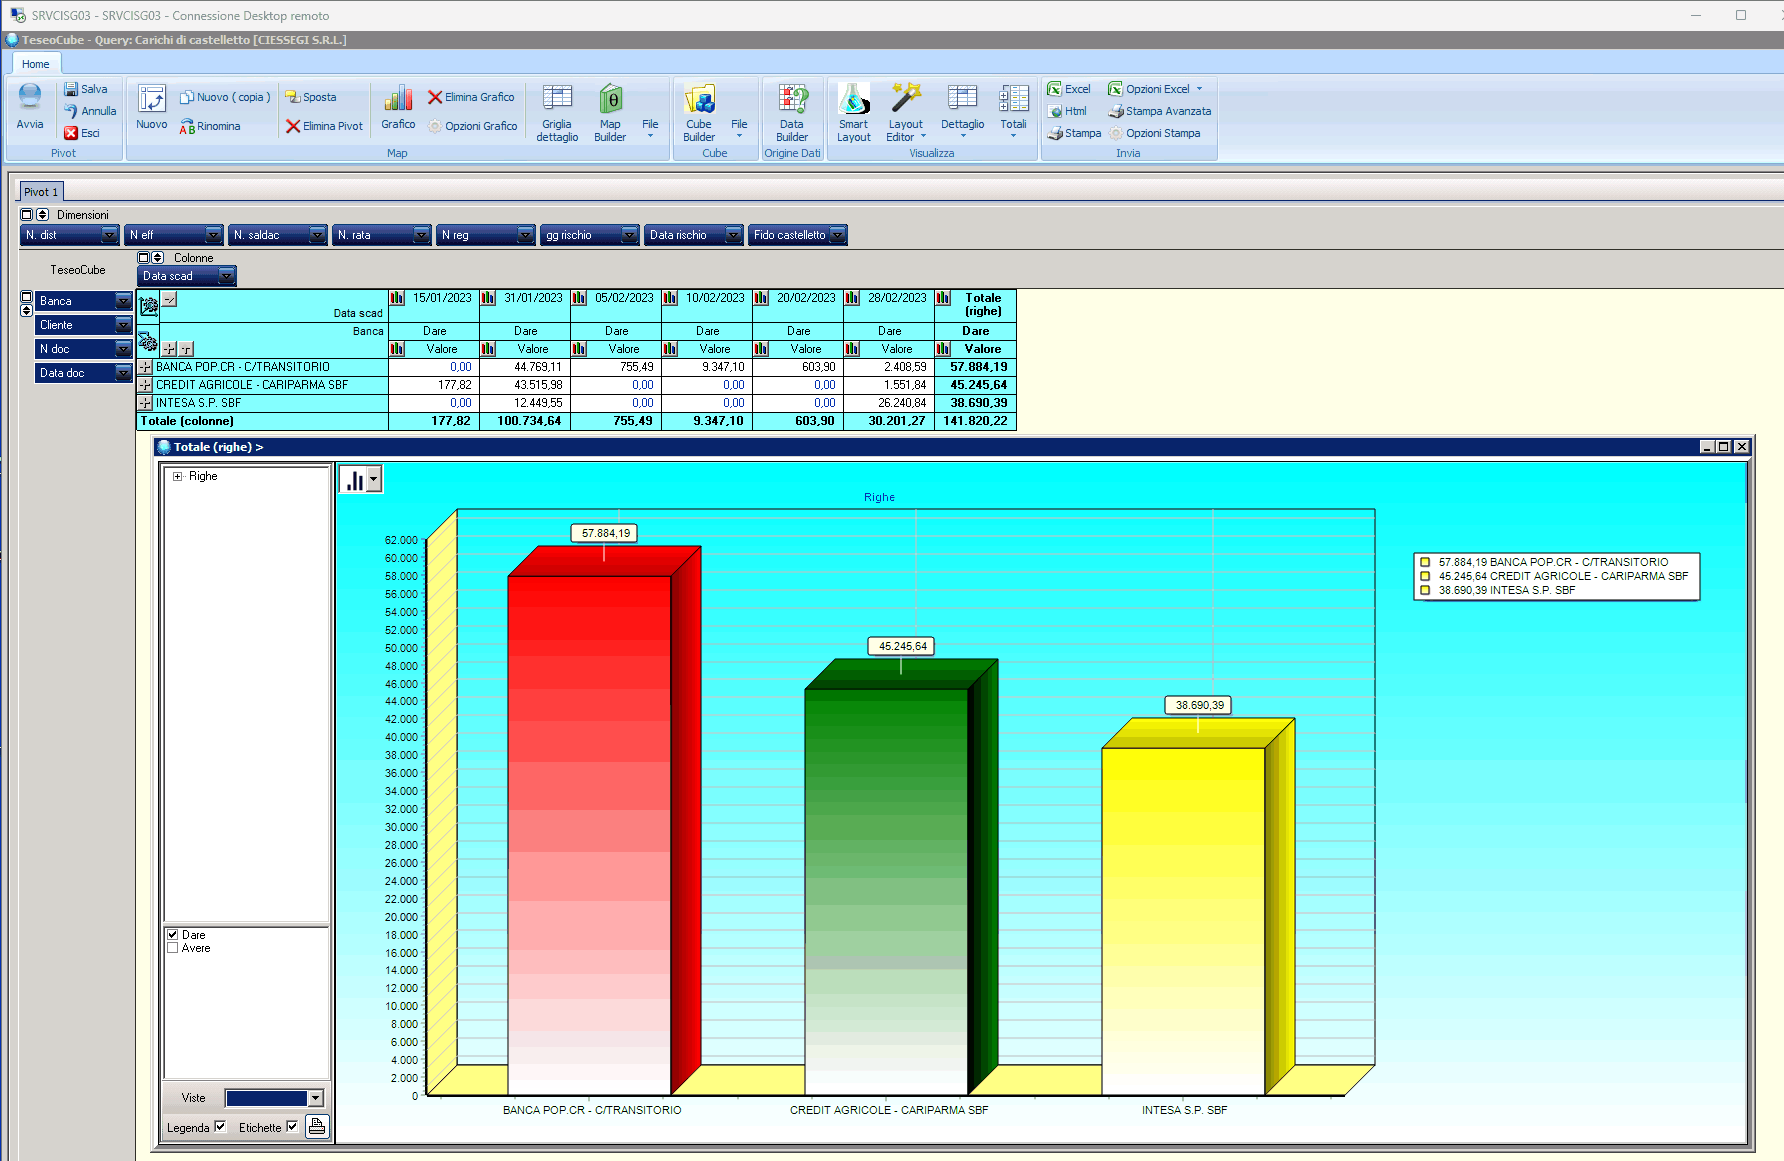Remove chart with Elimina Grafico
This screenshot has width=1784, height=1161.
(x=471, y=97)
